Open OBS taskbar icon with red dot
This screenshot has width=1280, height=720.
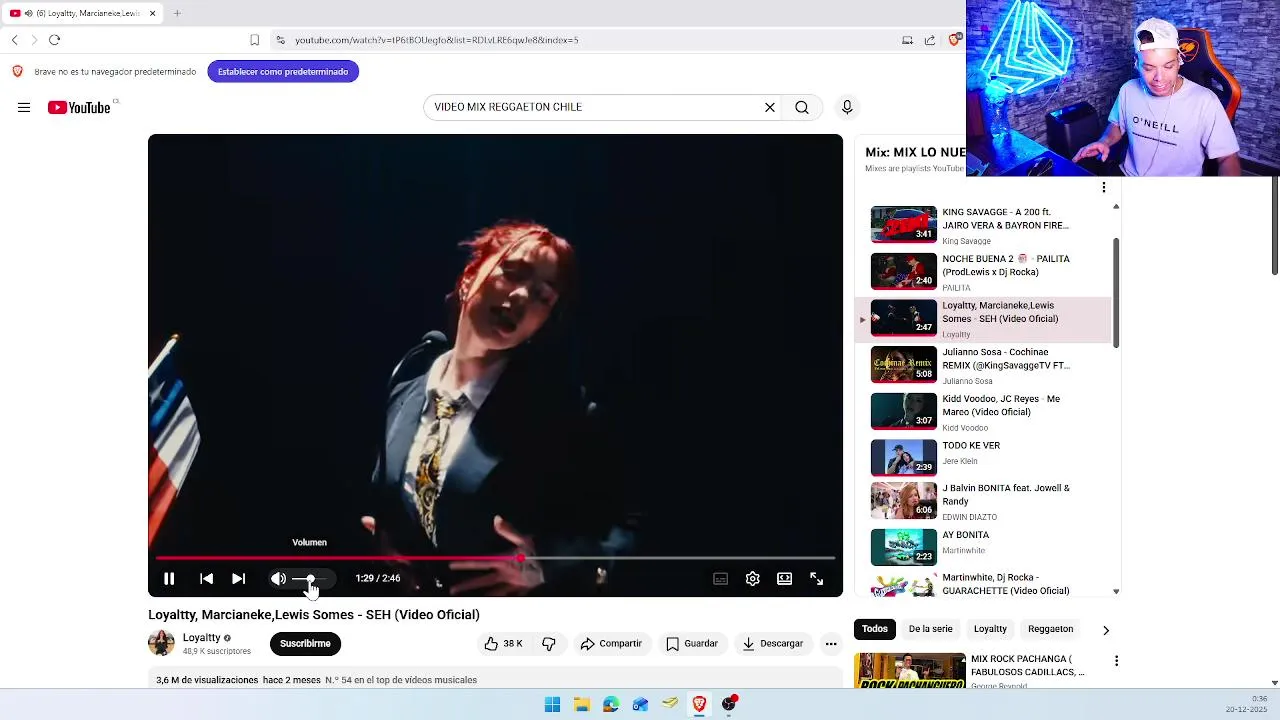tap(729, 704)
